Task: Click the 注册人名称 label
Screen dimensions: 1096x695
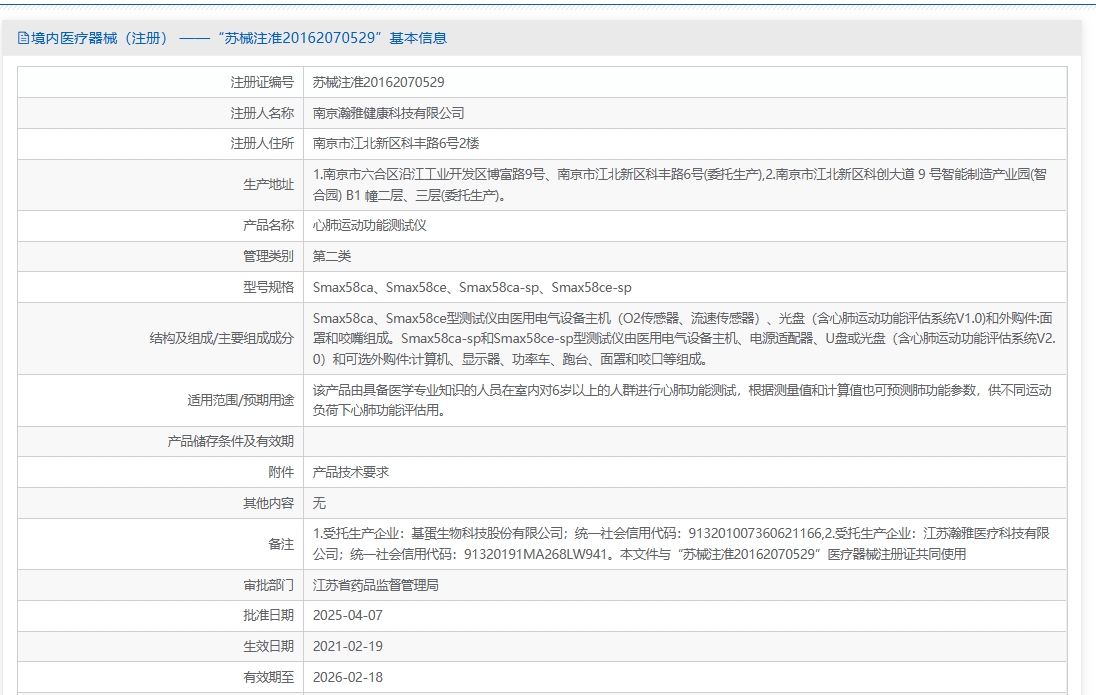Action: [262, 113]
